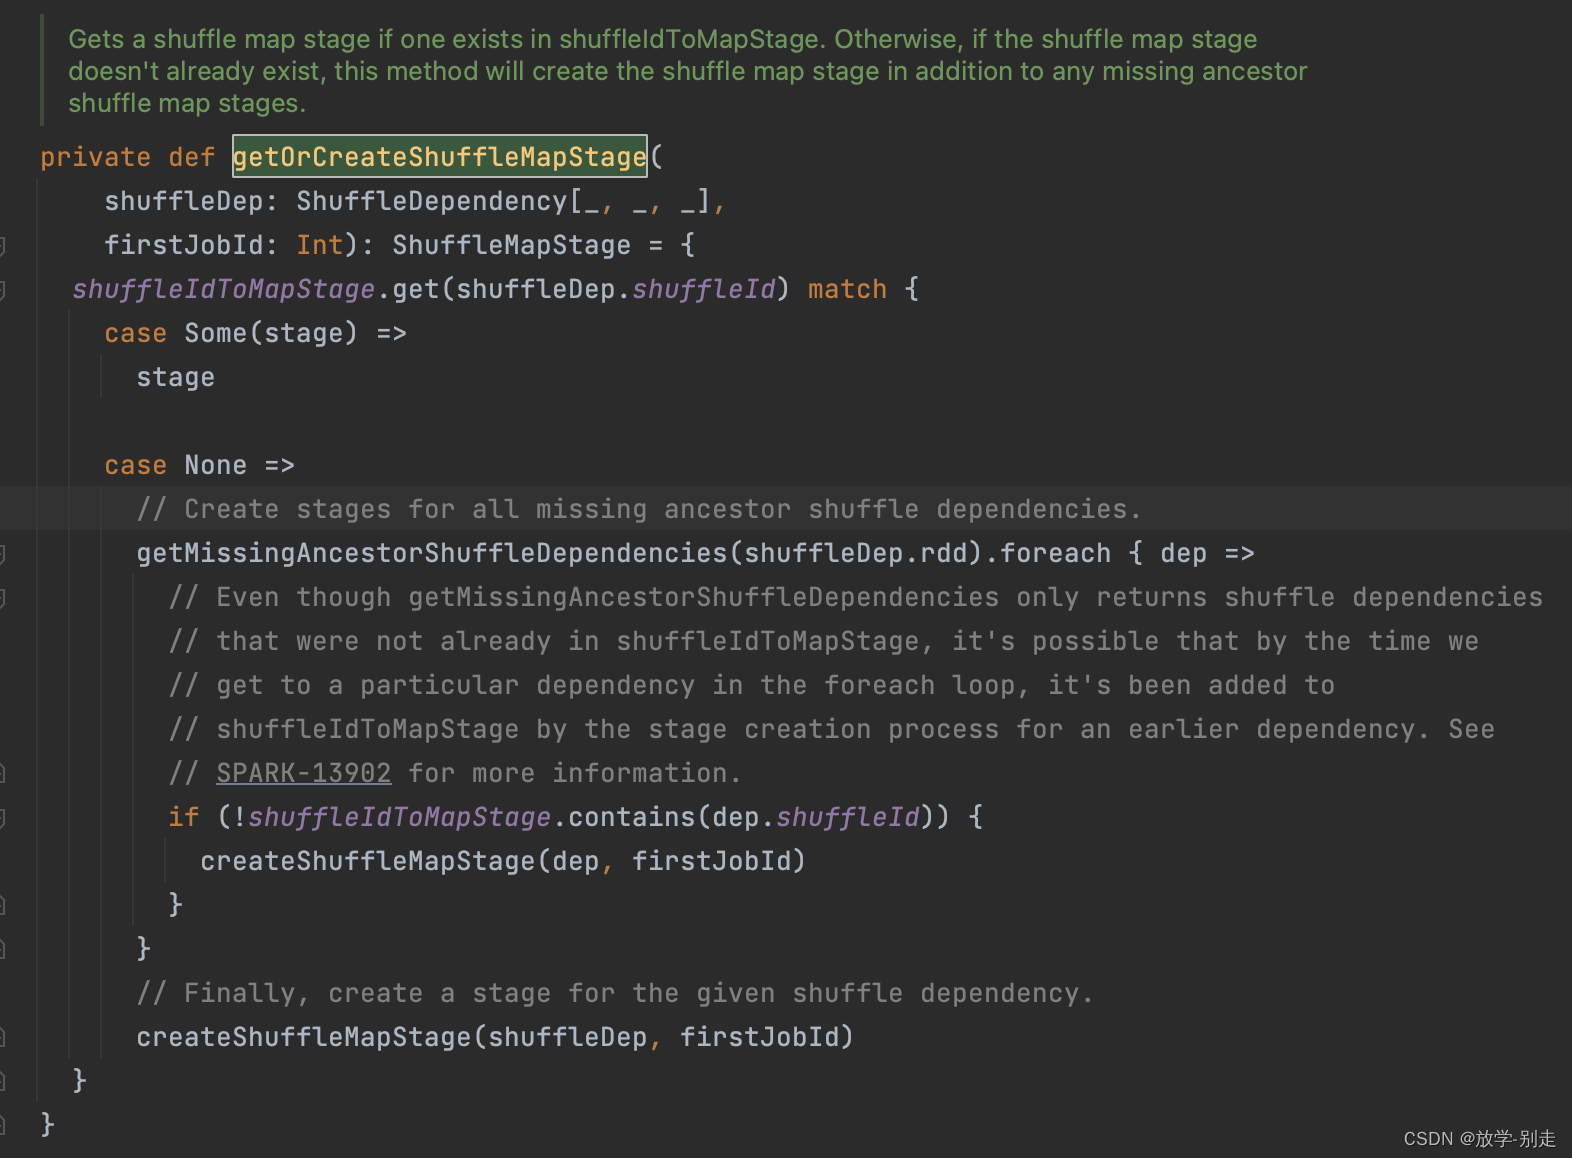Click createShuffleMapStage(shuffleDep, firstJobId) call
This screenshot has height=1158, width=1572.
pos(495,1037)
